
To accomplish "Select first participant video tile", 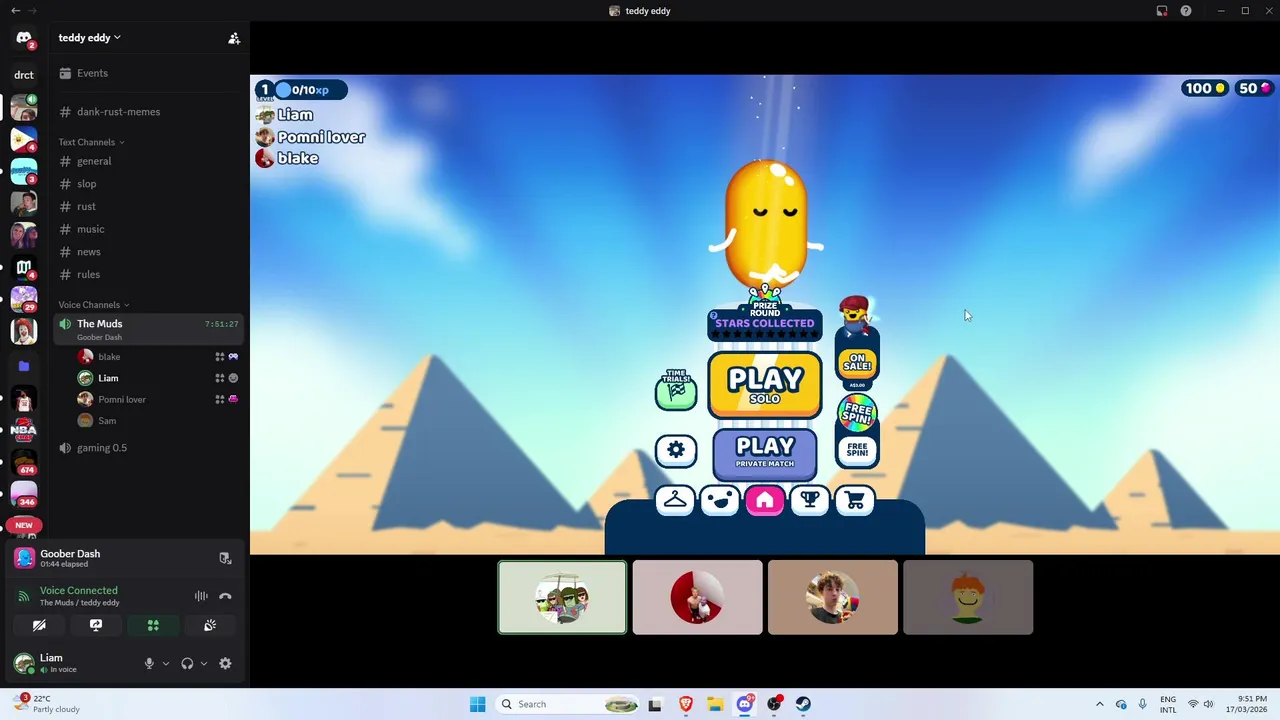I will pos(563,597).
